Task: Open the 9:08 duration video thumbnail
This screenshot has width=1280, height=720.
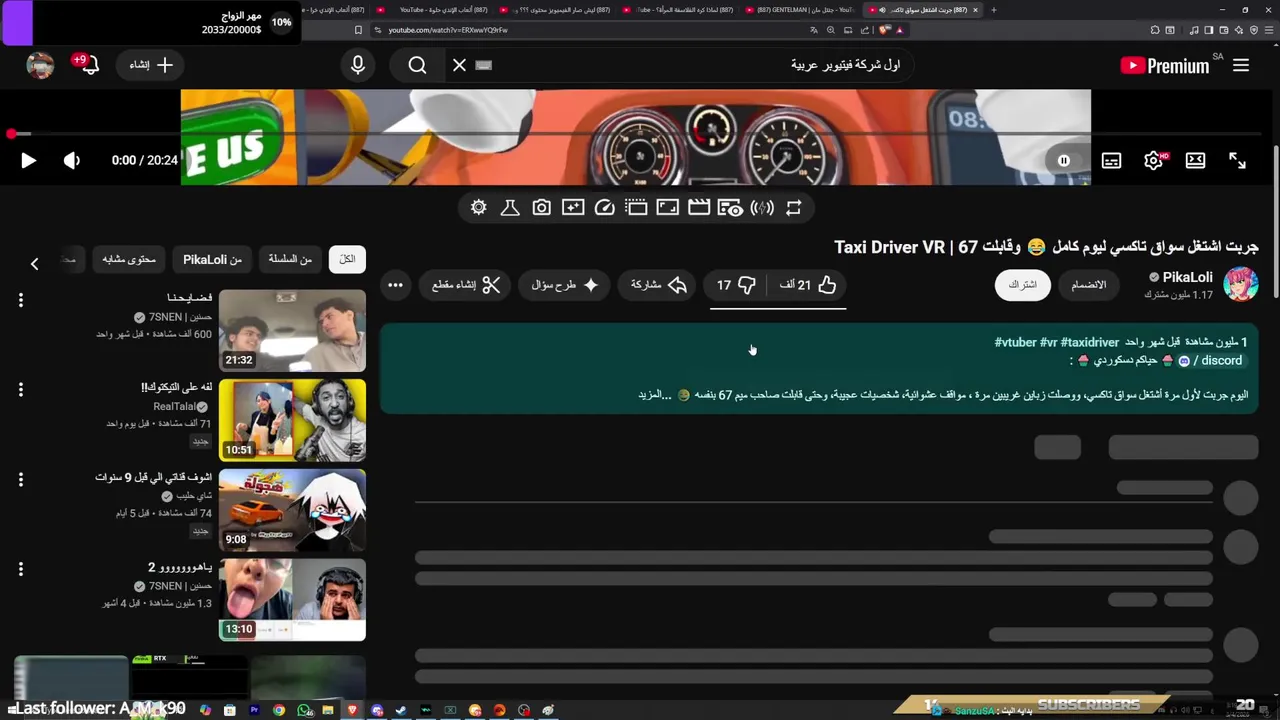Action: tap(292, 510)
